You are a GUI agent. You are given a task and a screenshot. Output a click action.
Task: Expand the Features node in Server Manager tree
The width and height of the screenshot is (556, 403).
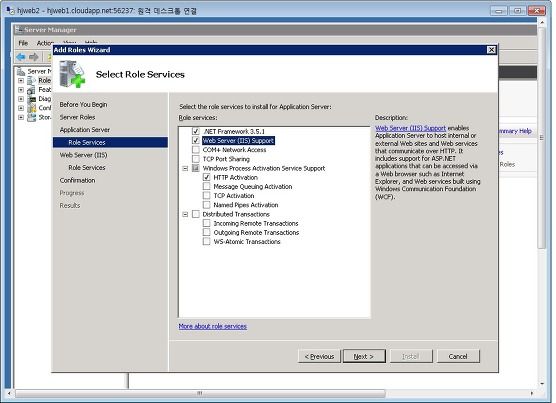pos(21,90)
